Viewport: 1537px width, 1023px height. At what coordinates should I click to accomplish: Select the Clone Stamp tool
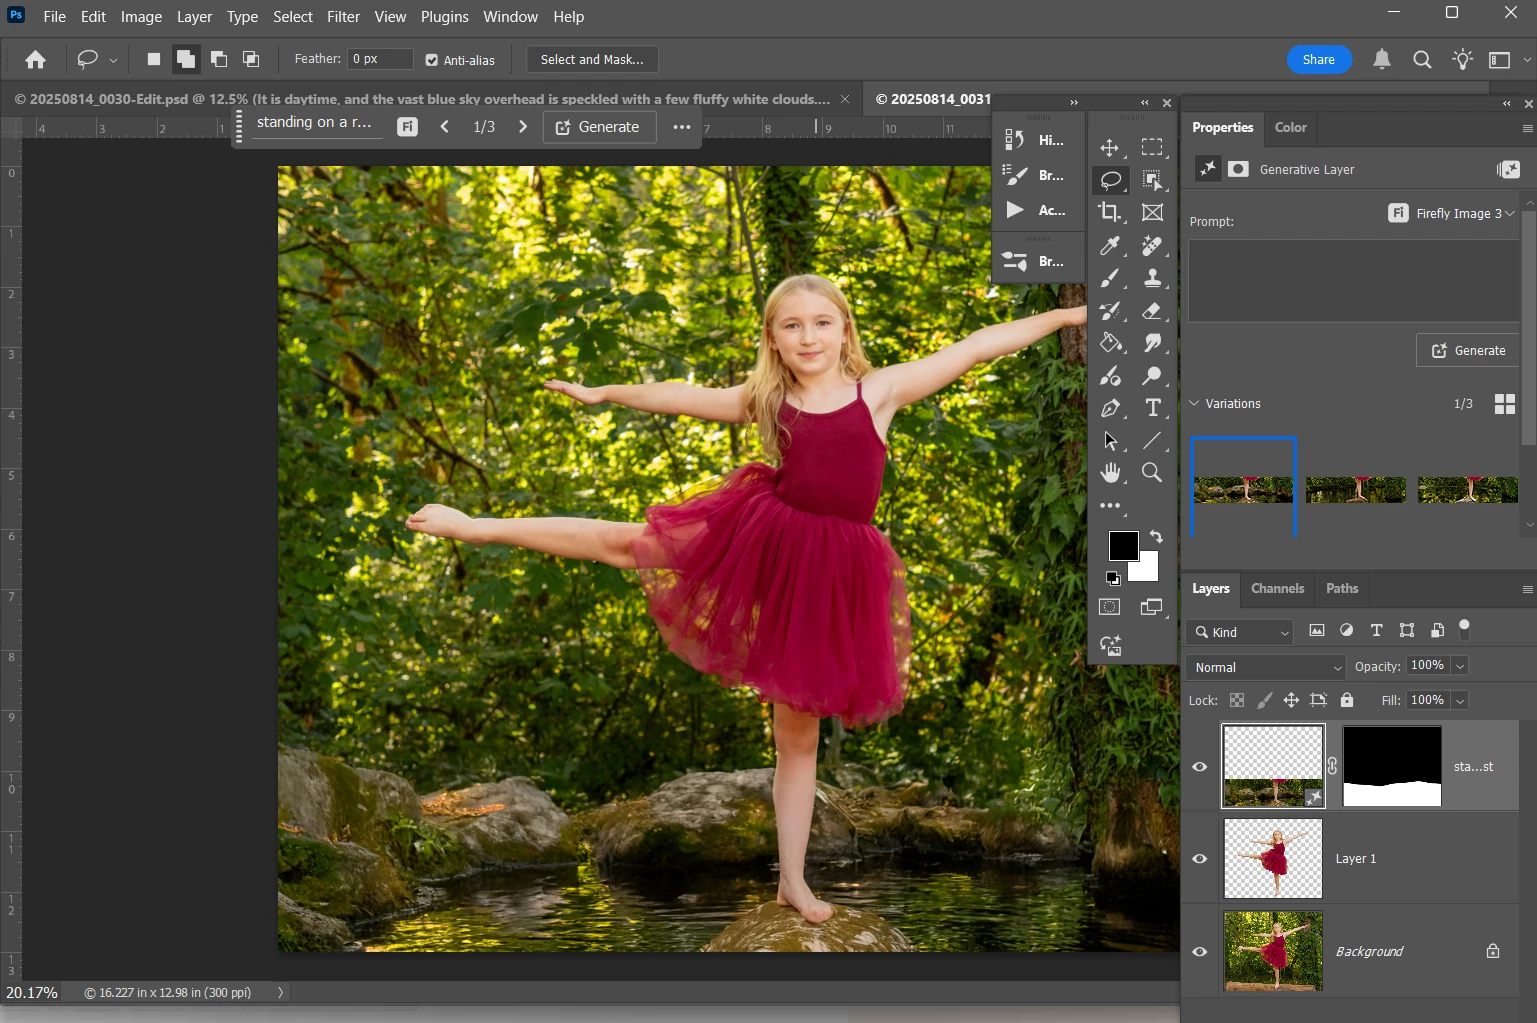[x=1152, y=278]
